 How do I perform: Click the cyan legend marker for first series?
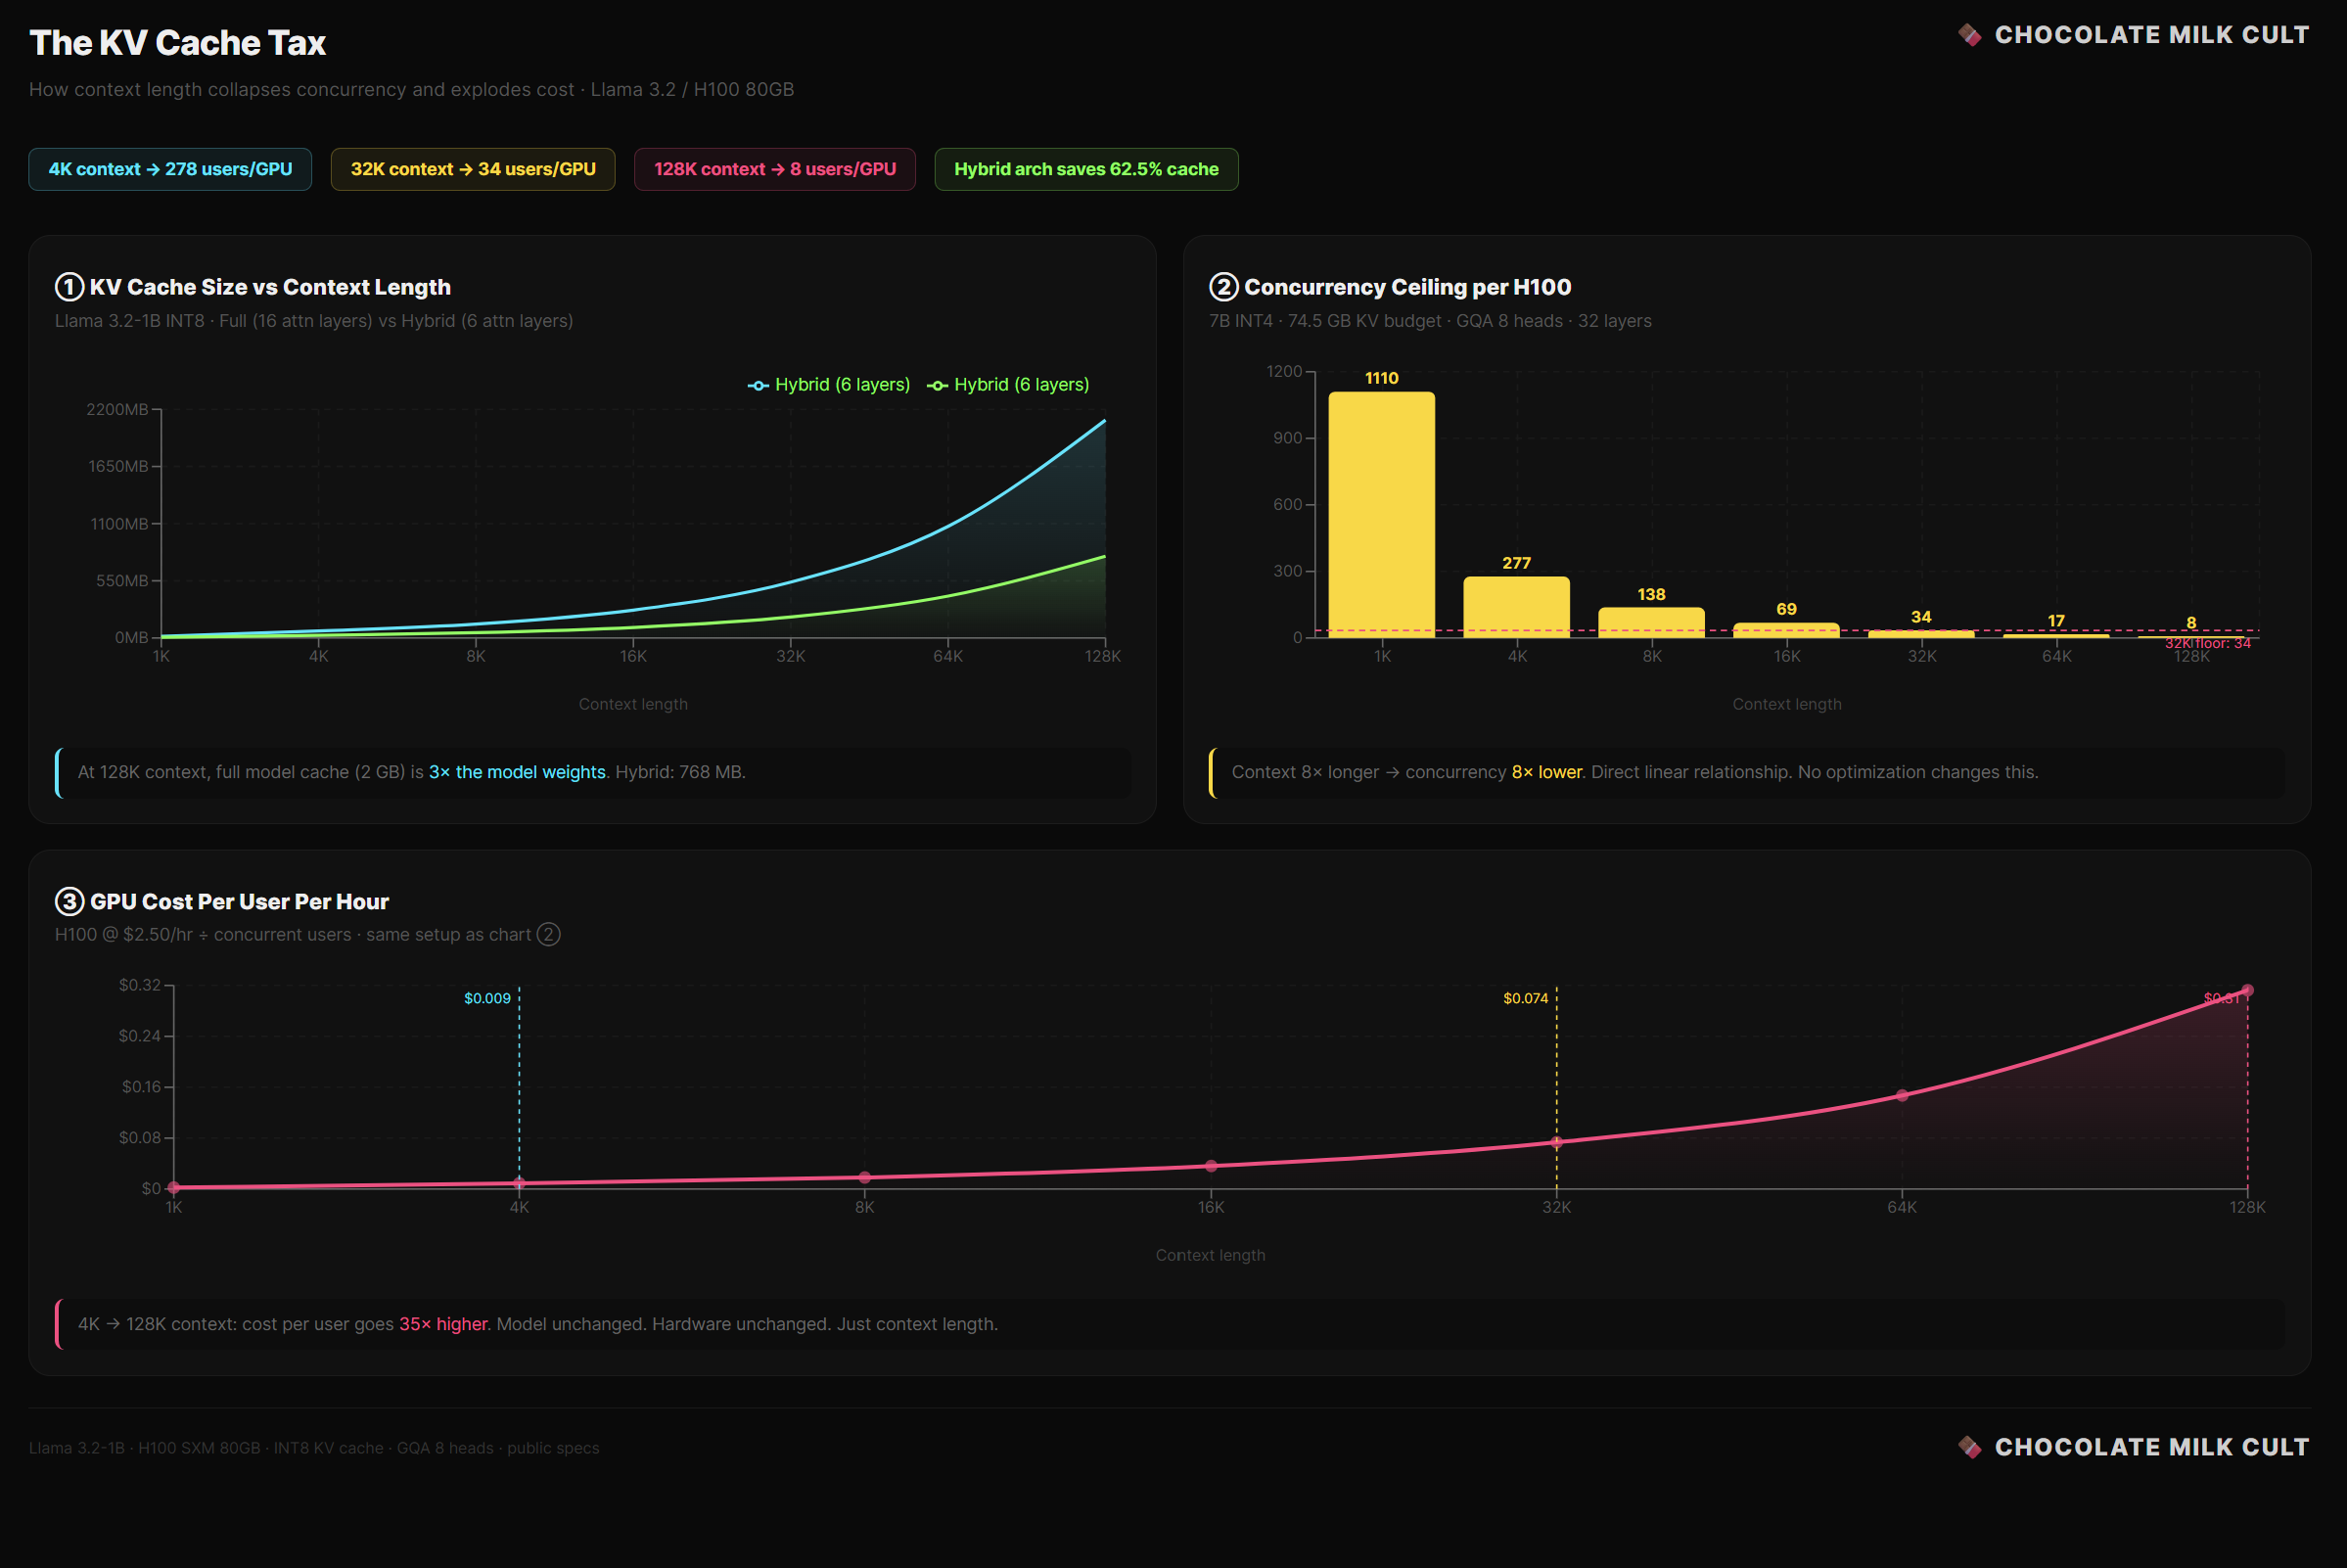point(758,385)
